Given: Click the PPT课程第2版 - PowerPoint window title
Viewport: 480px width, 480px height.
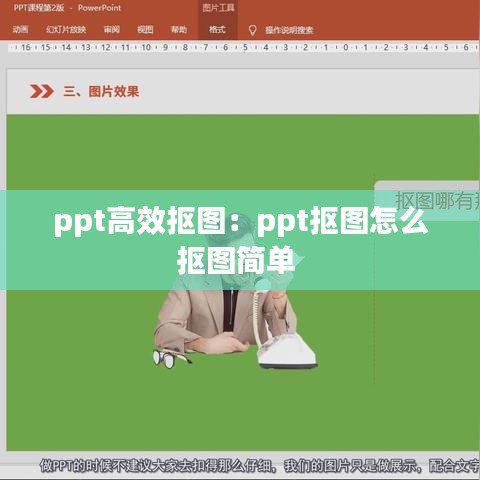Looking at the screenshot, I should click(67, 8).
